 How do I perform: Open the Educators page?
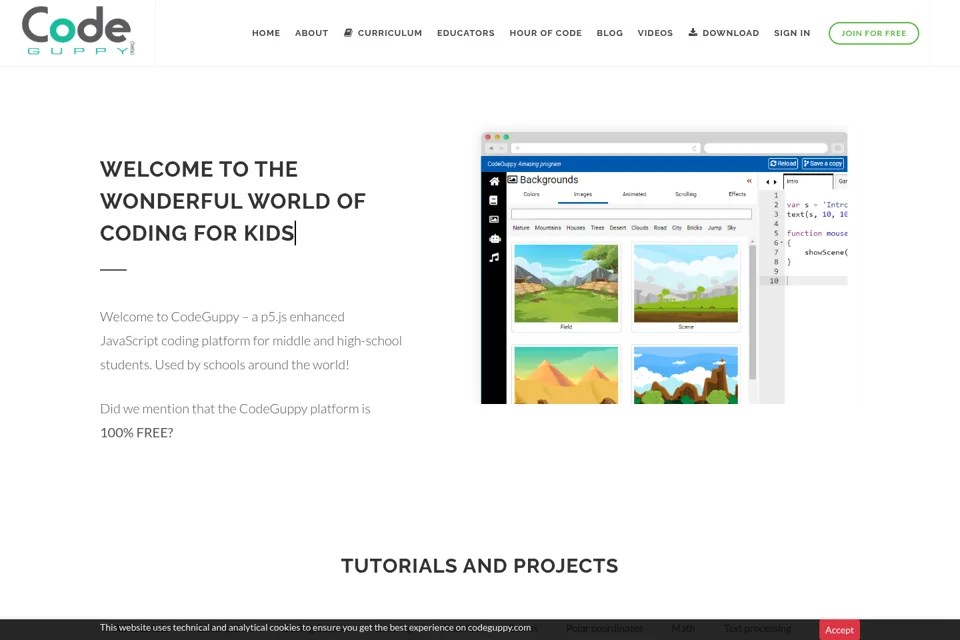[x=465, y=33]
